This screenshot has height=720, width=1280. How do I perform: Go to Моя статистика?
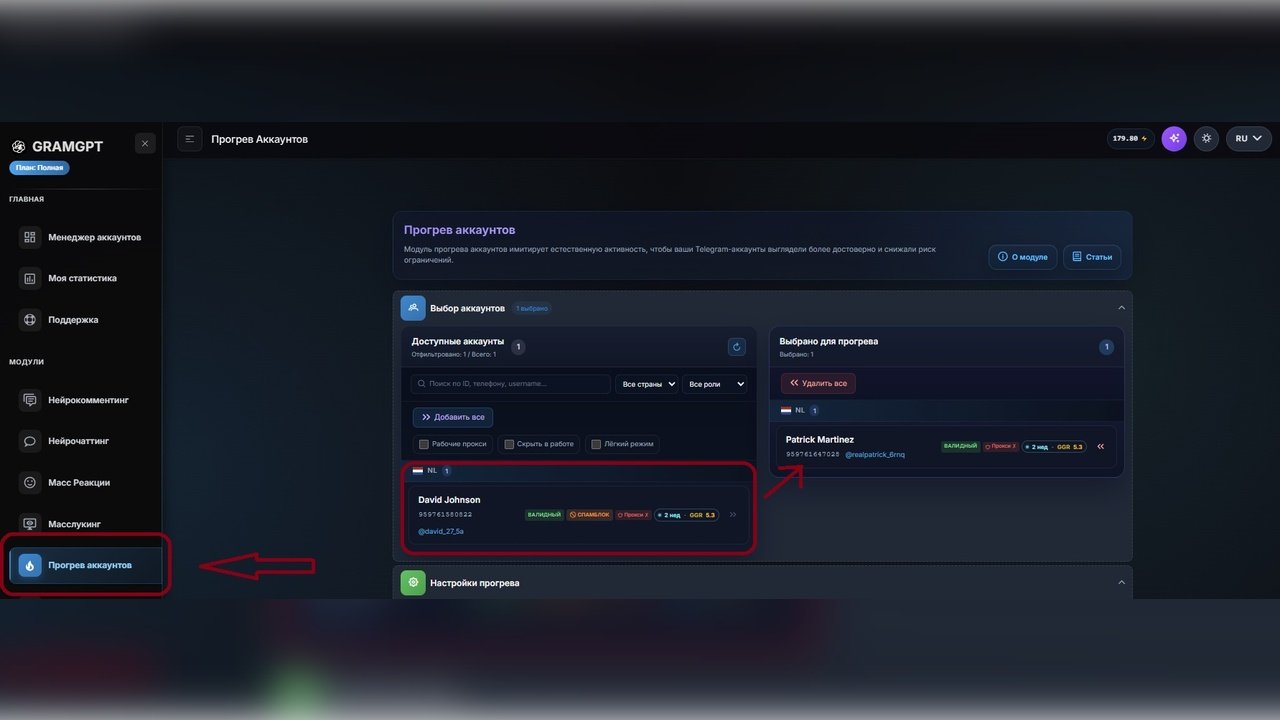pyautogui.click(x=81, y=278)
